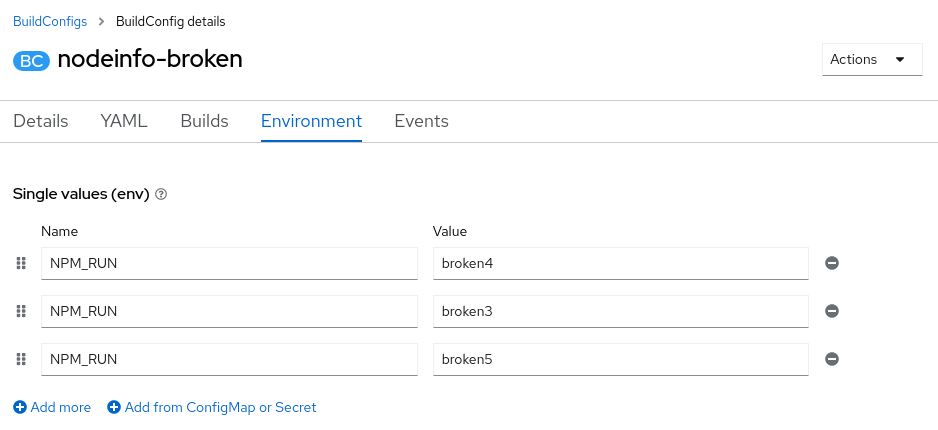938x430 pixels.
Task: Select the Events tab
Action: 421,121
